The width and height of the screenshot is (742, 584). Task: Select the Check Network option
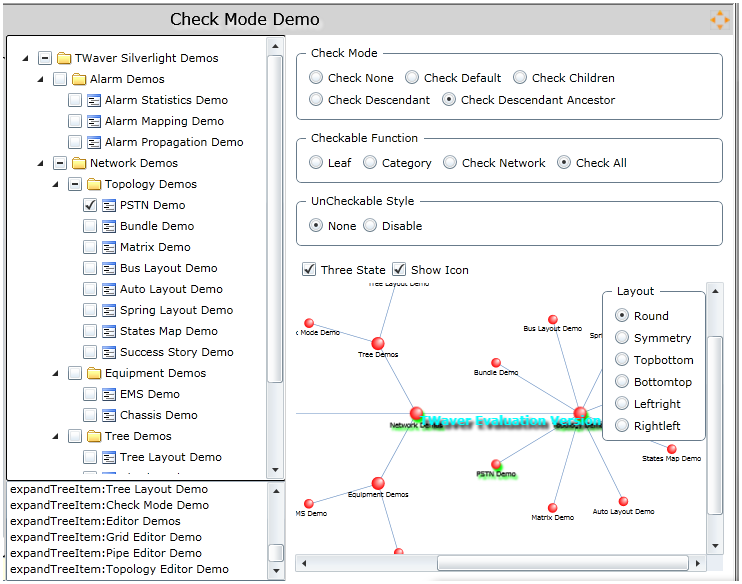click(450, 162)
